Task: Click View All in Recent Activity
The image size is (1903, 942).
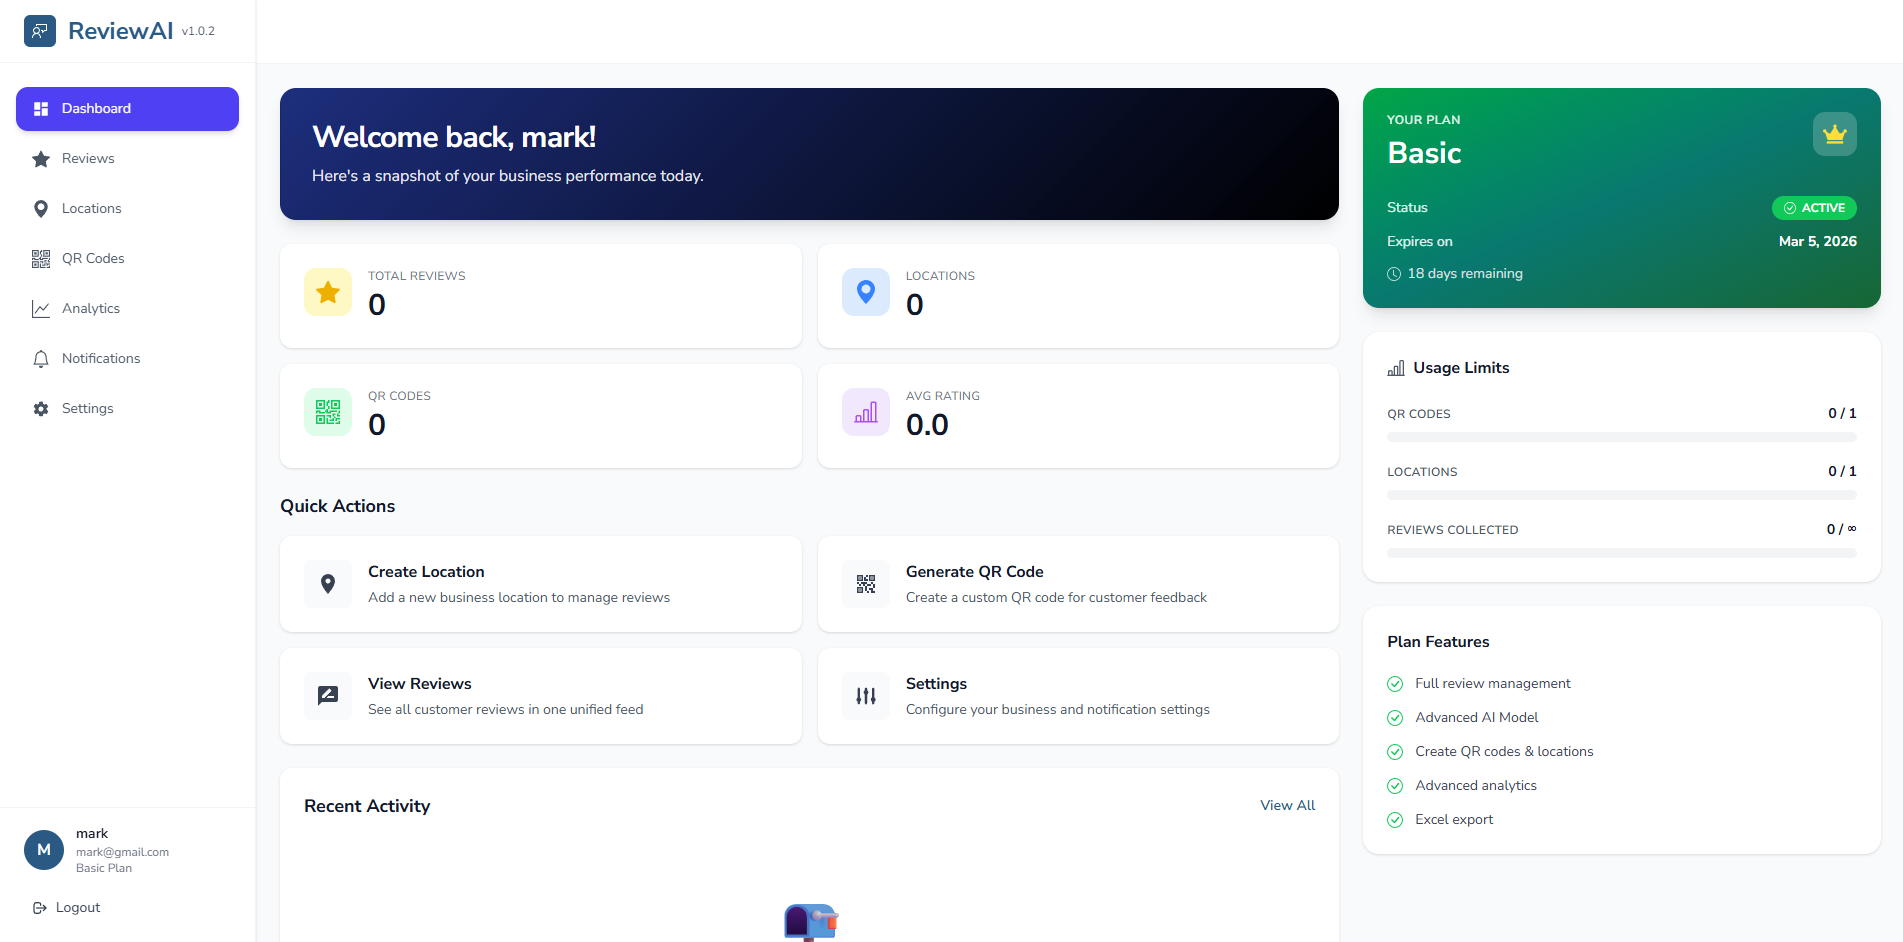Action: pos(1287,806)
